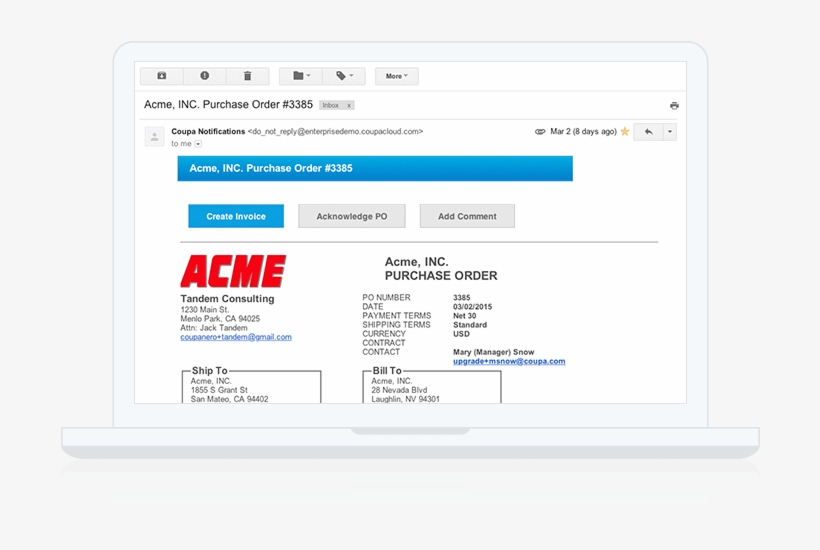Show recipient details arrow next to "to me"
The width and height of the screenshot is (820, 550).
tap(198, 144)
